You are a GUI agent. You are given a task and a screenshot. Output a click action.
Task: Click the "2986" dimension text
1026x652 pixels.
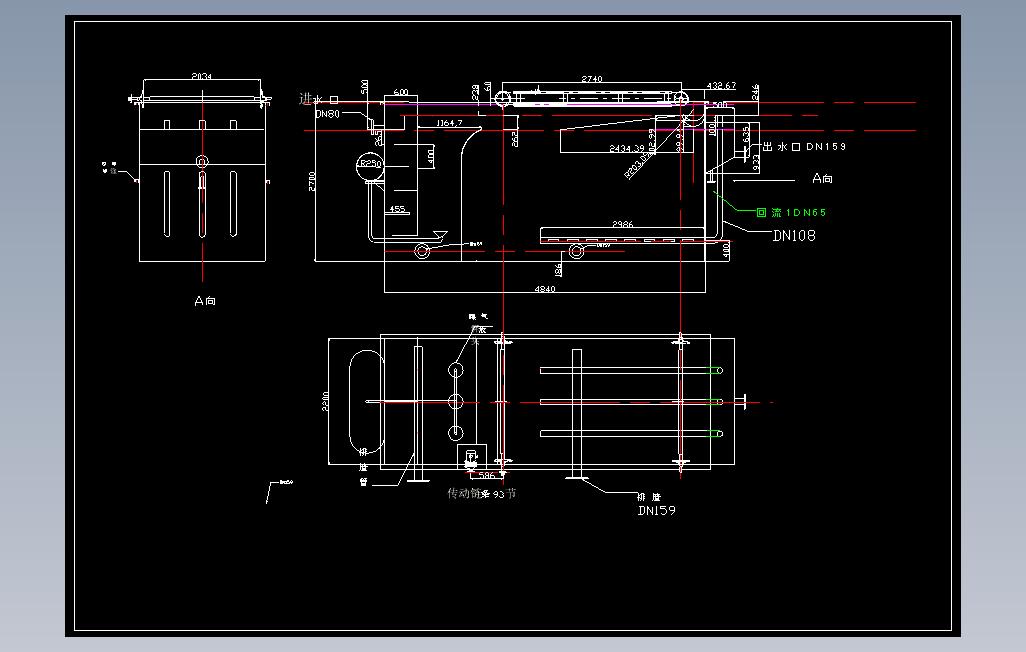622,224
